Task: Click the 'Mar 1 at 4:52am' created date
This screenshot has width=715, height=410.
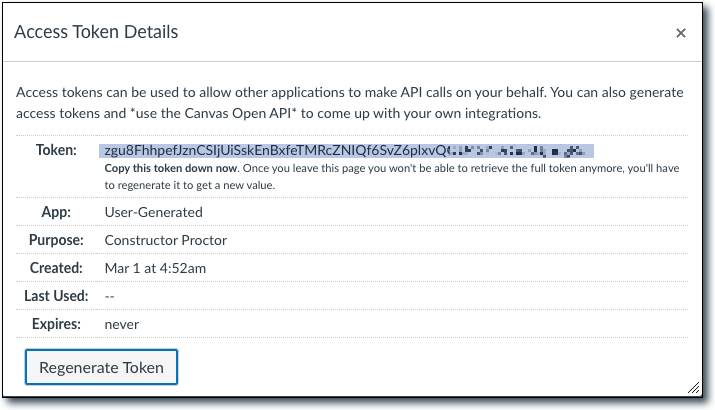Action: (x=155, y=268)
